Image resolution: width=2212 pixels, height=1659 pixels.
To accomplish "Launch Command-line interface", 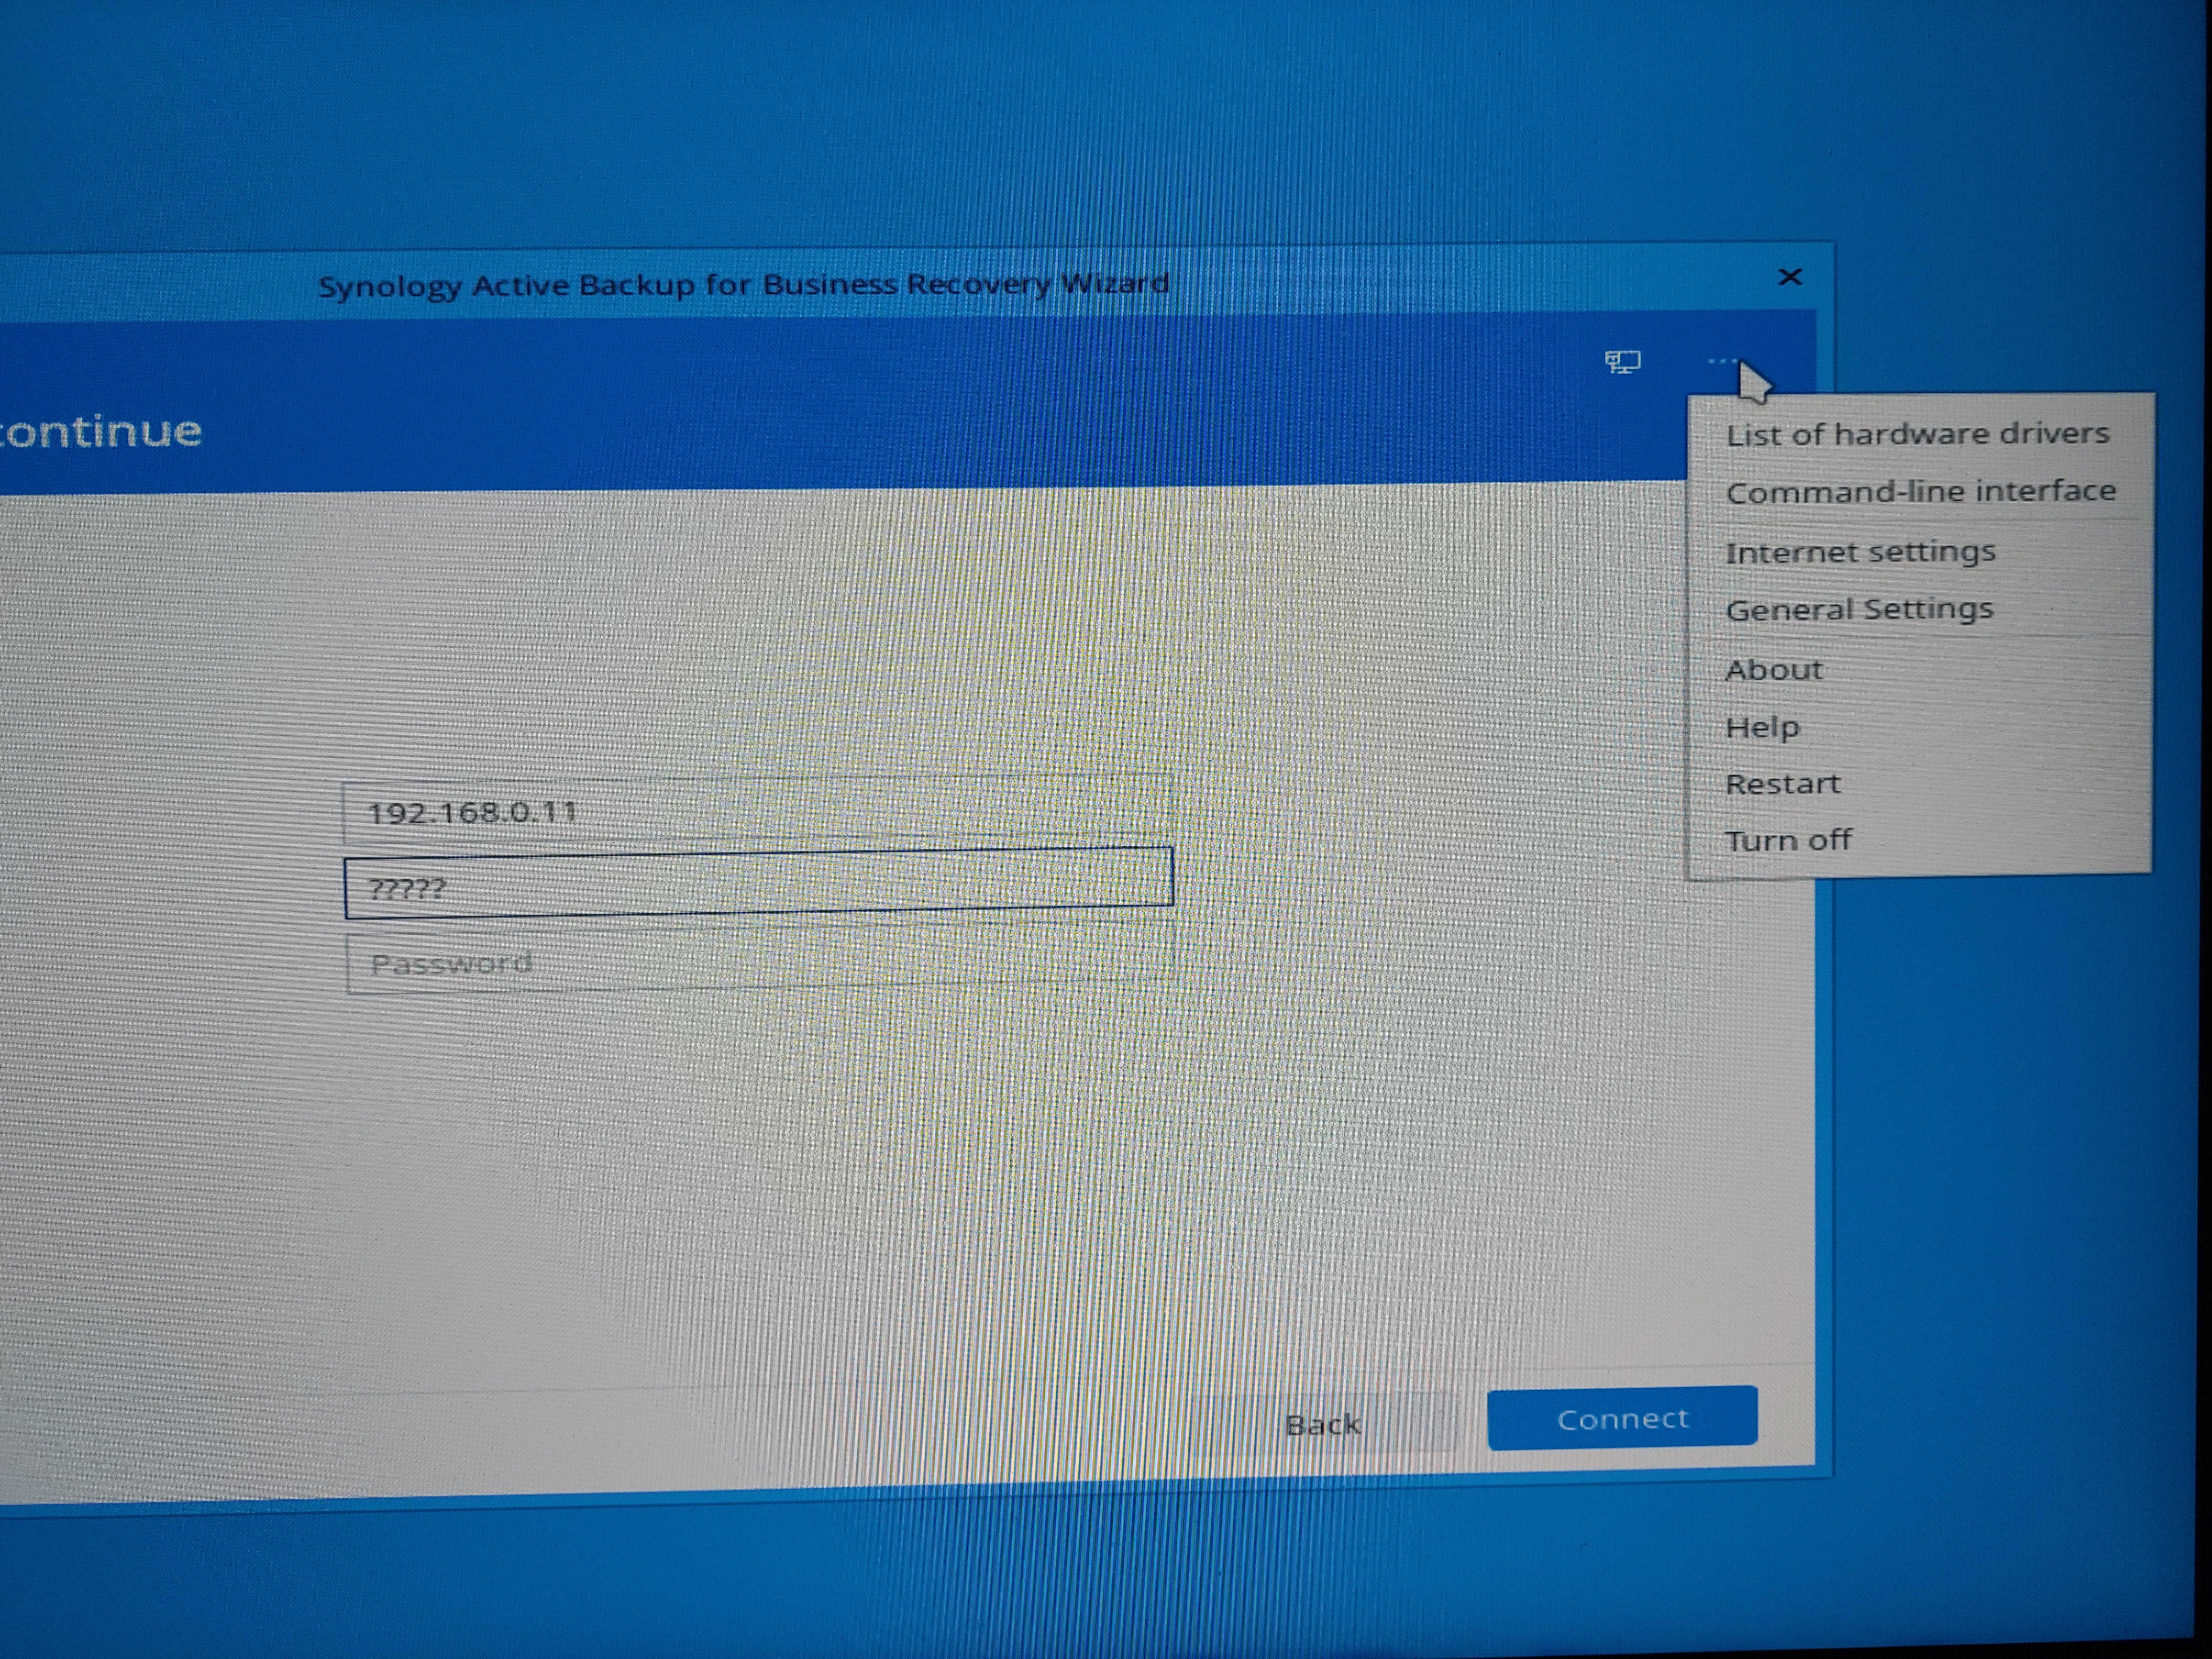I will (1920, 491).
